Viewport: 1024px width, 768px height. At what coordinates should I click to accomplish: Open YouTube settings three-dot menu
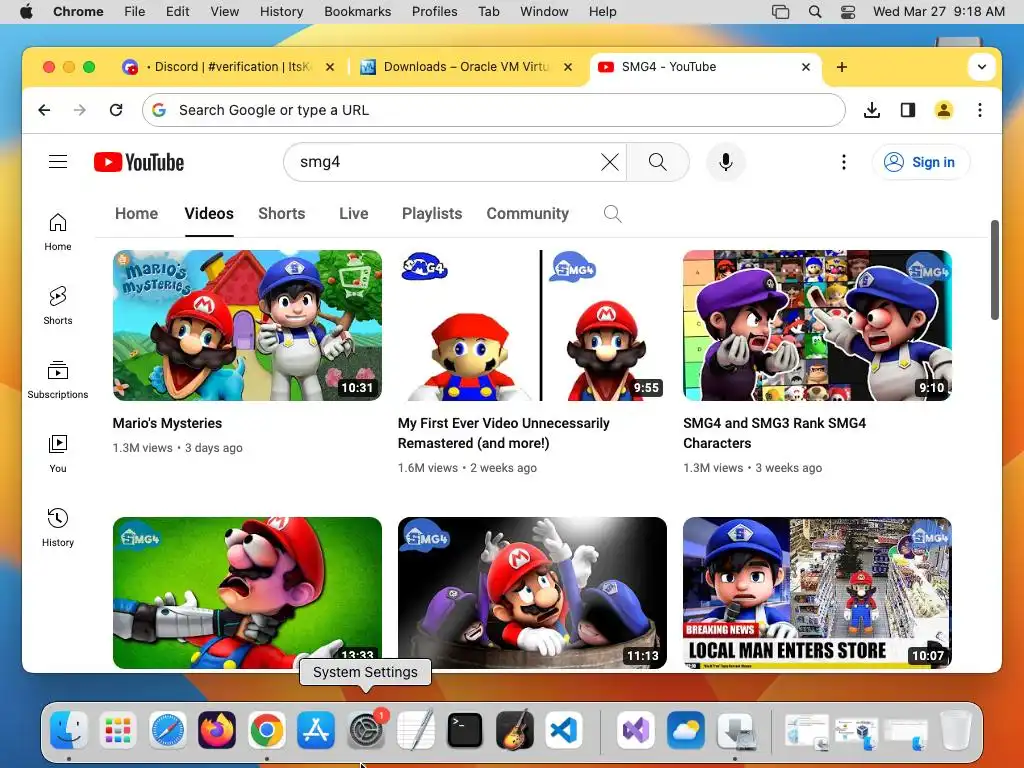click(844, 162)
